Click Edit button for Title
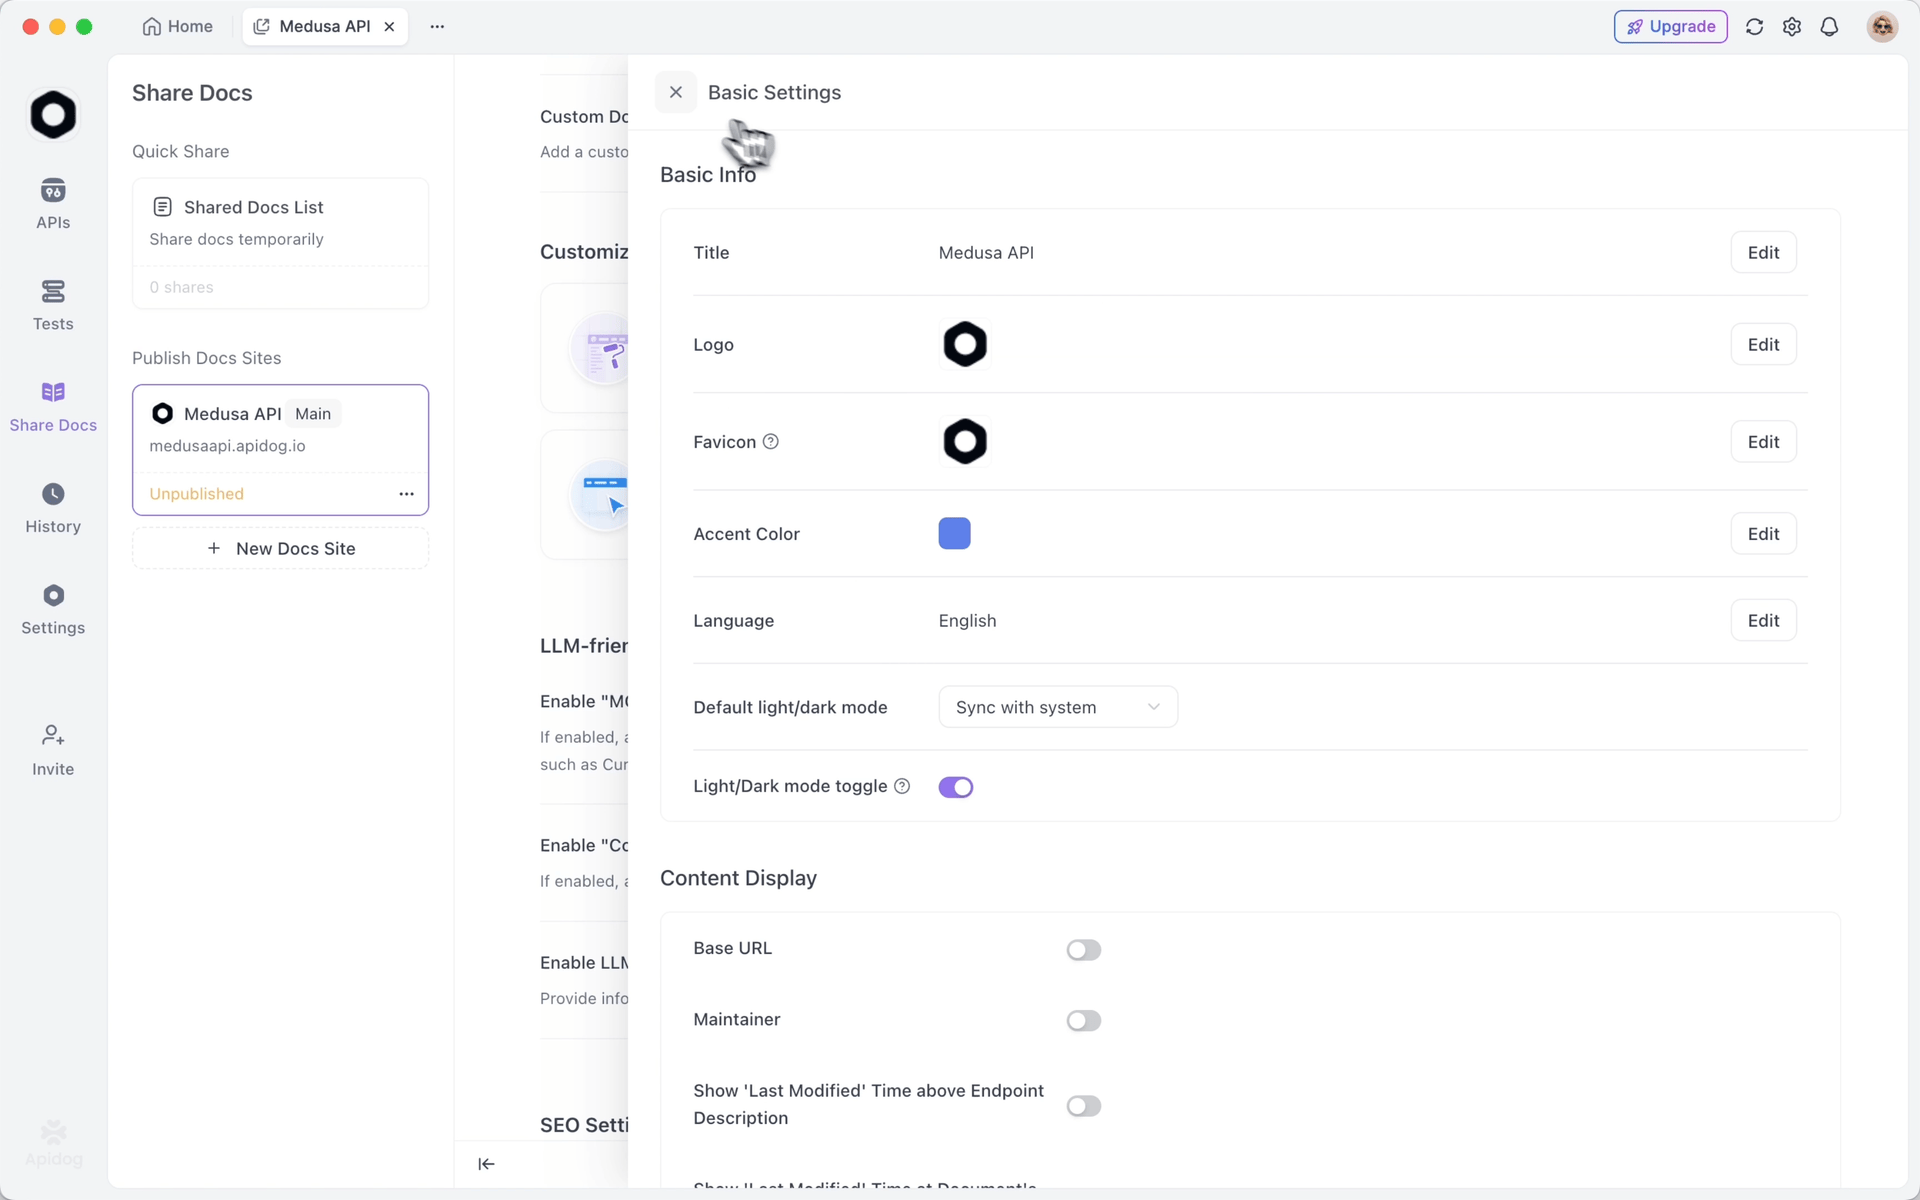This screenshot has height=1200, width=1920. 1762,253
